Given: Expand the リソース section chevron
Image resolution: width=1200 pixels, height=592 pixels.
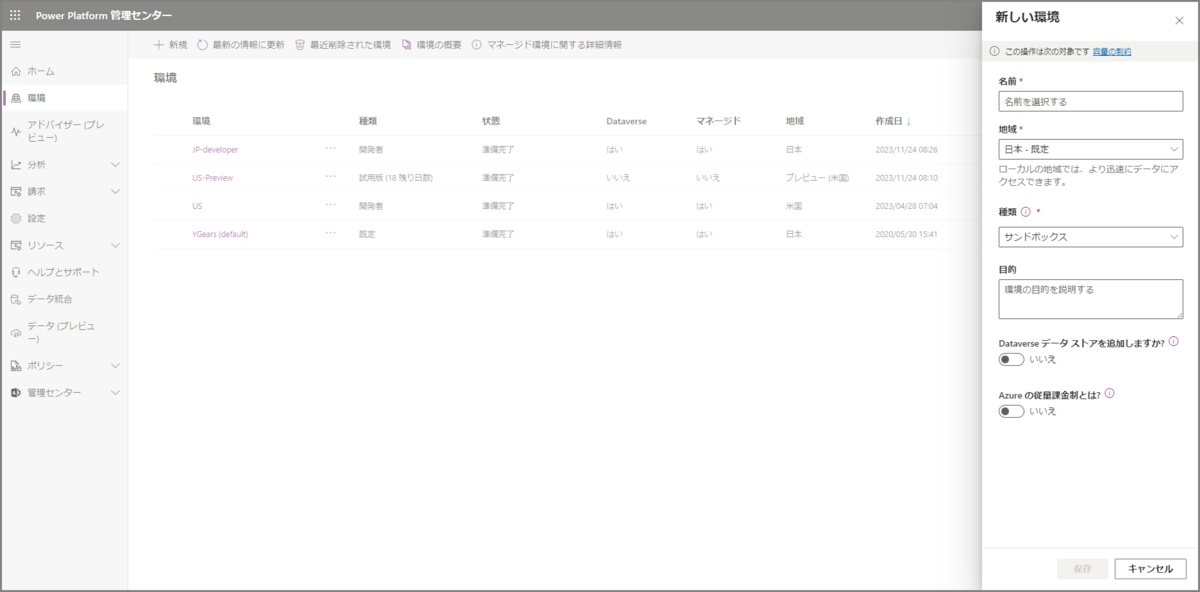Looking at the screenshot, I should pyautogui.click(x=115, y=245).
